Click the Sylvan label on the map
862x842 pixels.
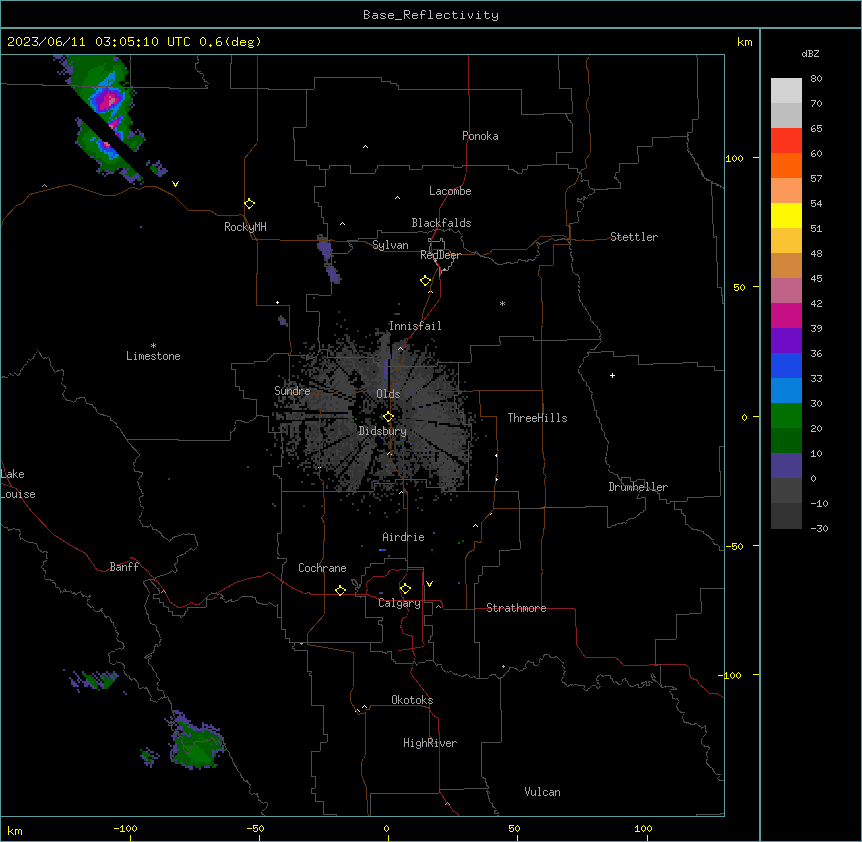coord(390,245)
